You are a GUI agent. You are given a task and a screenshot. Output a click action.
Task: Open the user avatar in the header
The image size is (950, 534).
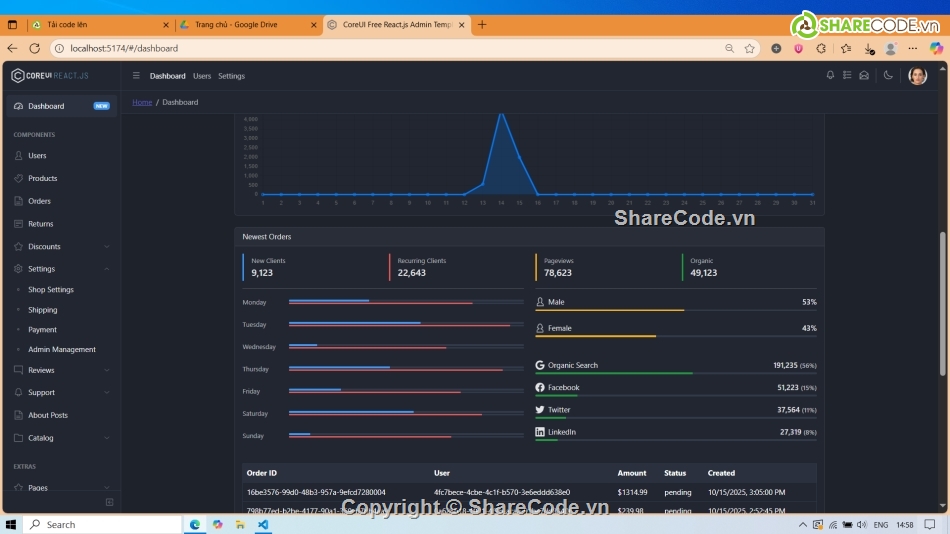pos(917,76)
